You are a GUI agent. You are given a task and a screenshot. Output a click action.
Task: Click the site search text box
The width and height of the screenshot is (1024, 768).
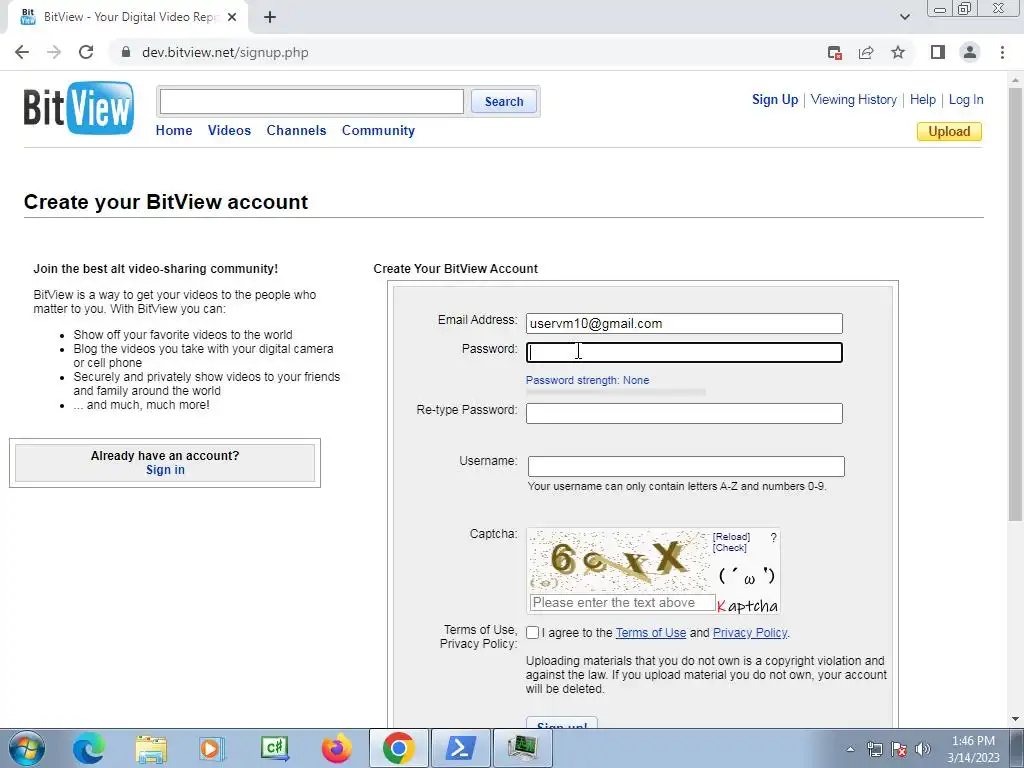click(x=312, y=101)
